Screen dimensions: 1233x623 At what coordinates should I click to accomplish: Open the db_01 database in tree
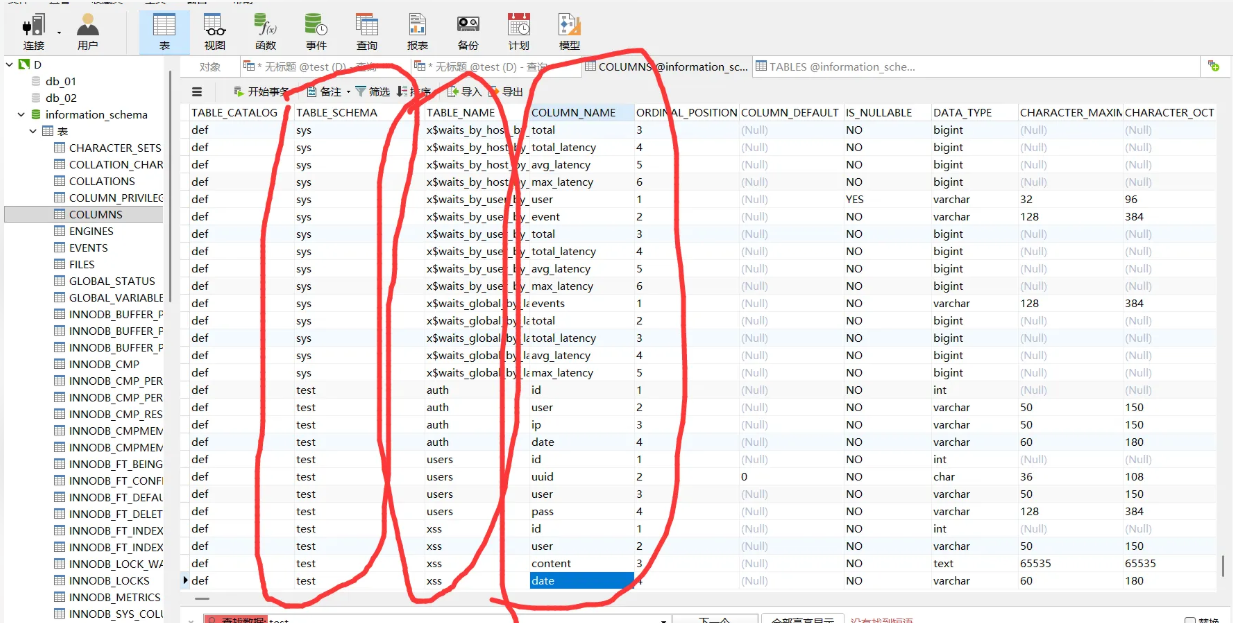tap(60, 81)
